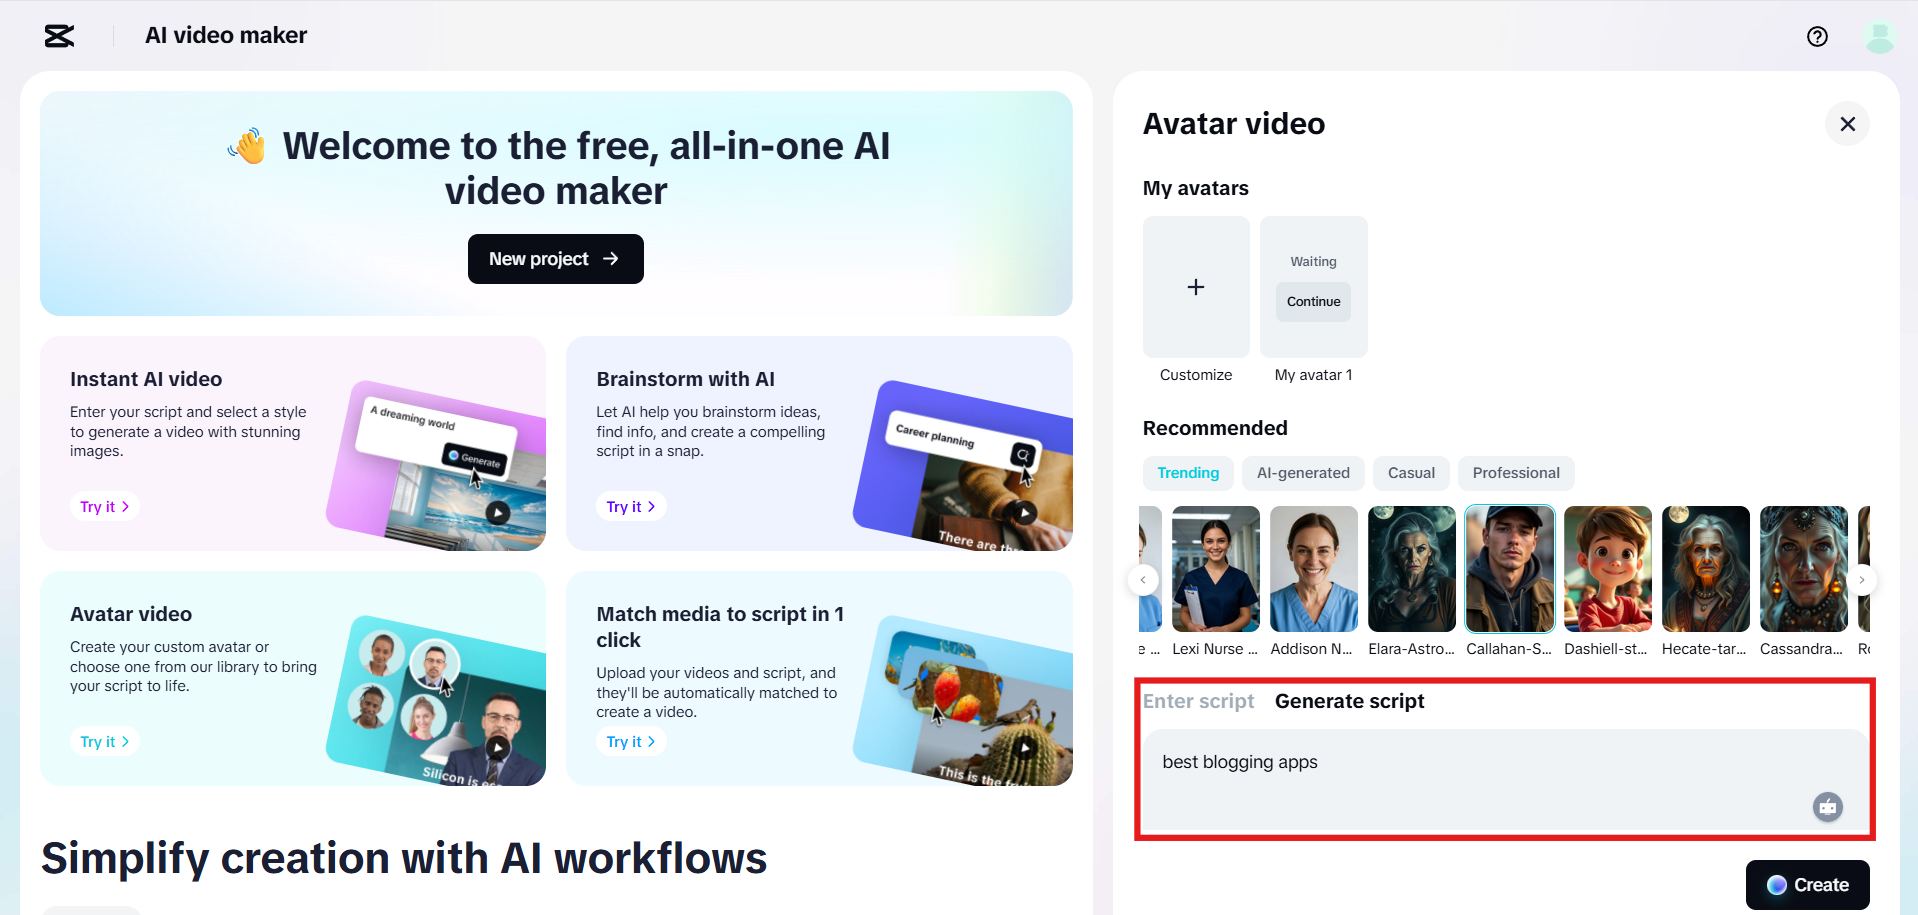Enable the Casual filter chip

[1410, 473]
